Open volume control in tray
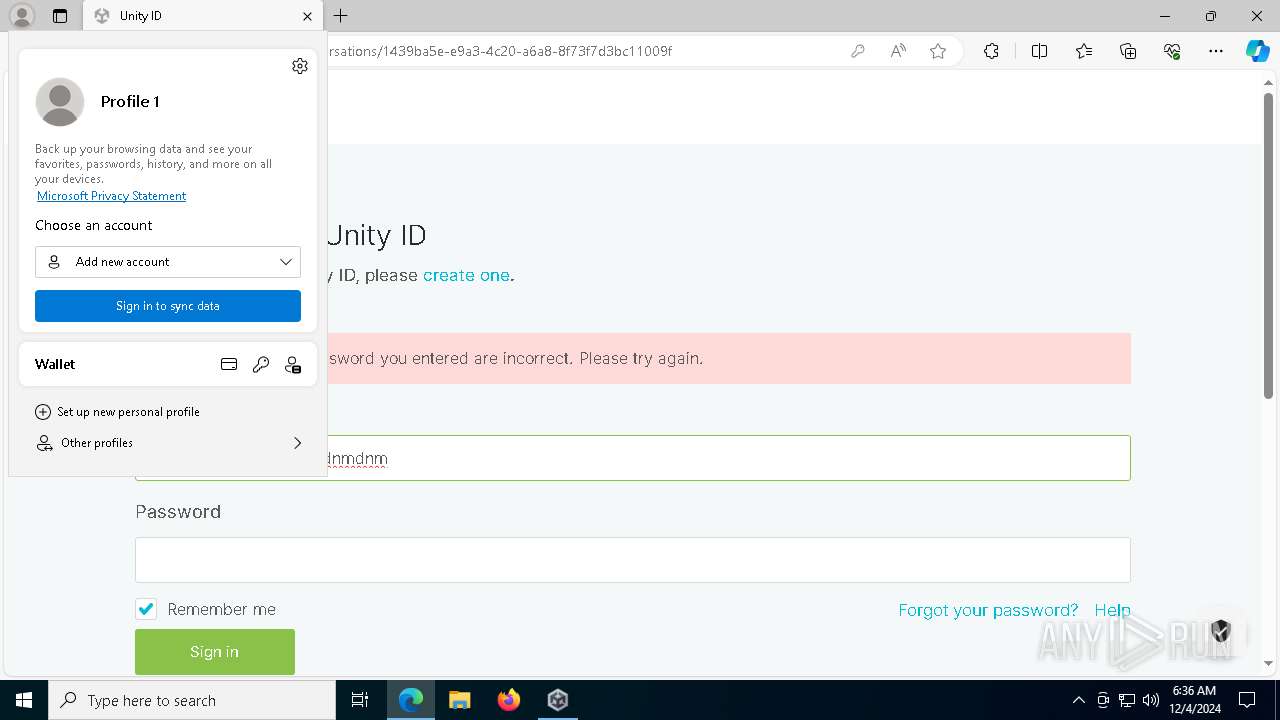Image resolution: width=1280 pixels, height=720 pixels. [x=1151, y=700]
